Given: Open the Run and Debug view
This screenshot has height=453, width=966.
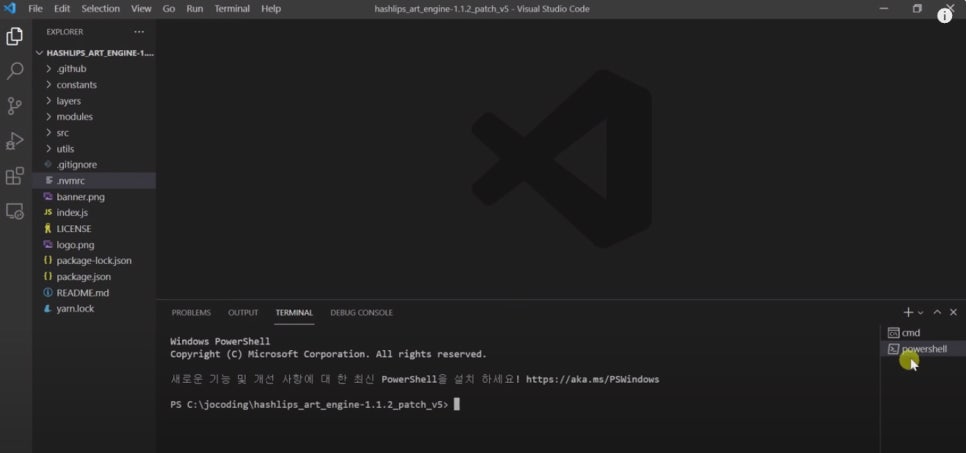Looking at the screenshot, I should (15, 141).
